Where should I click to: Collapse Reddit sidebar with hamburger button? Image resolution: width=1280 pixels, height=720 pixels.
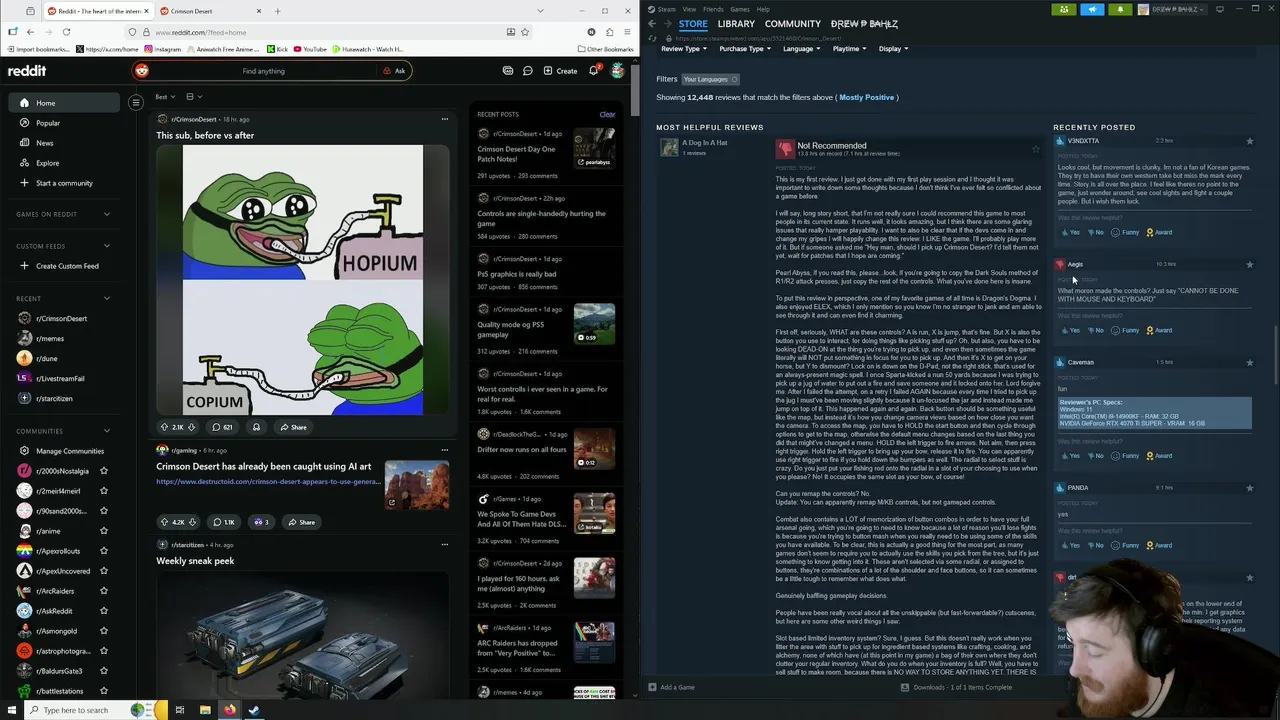[x=136, y=102]
